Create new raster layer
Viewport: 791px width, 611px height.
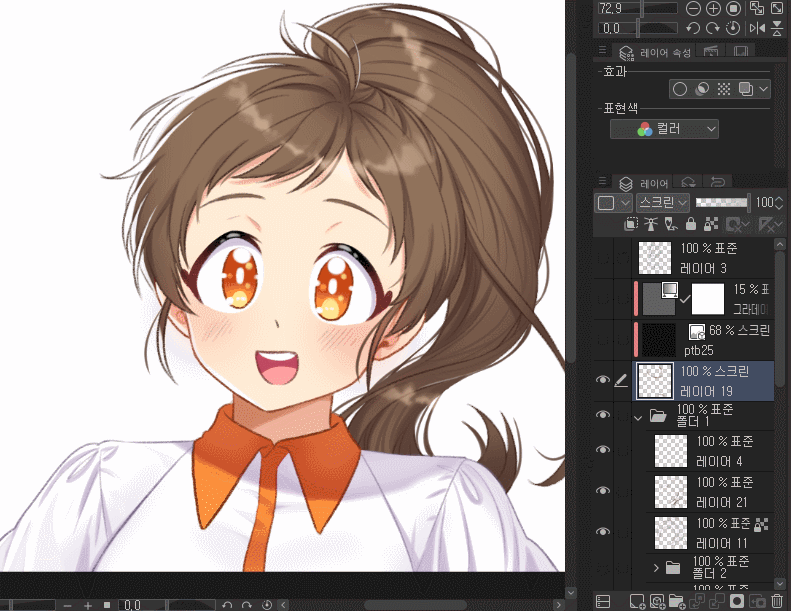click(x=637, y=601)
